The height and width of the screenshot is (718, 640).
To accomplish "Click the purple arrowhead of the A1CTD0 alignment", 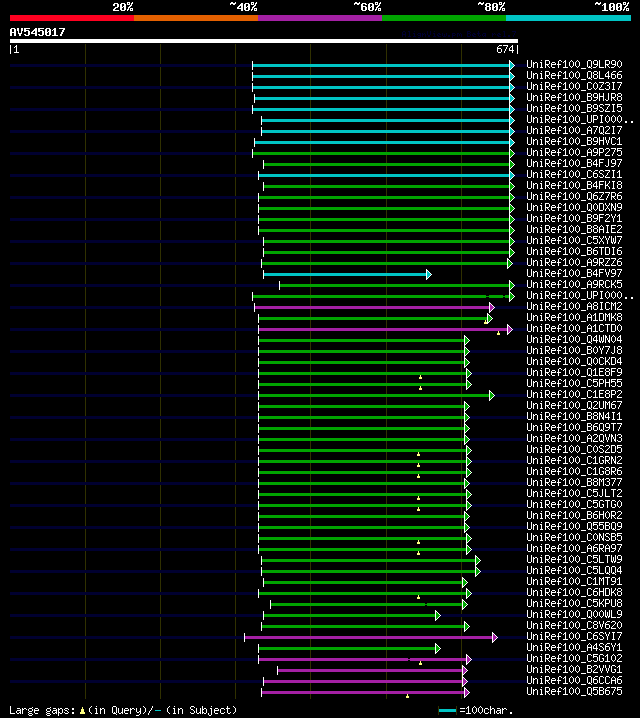I will (510, 329).
